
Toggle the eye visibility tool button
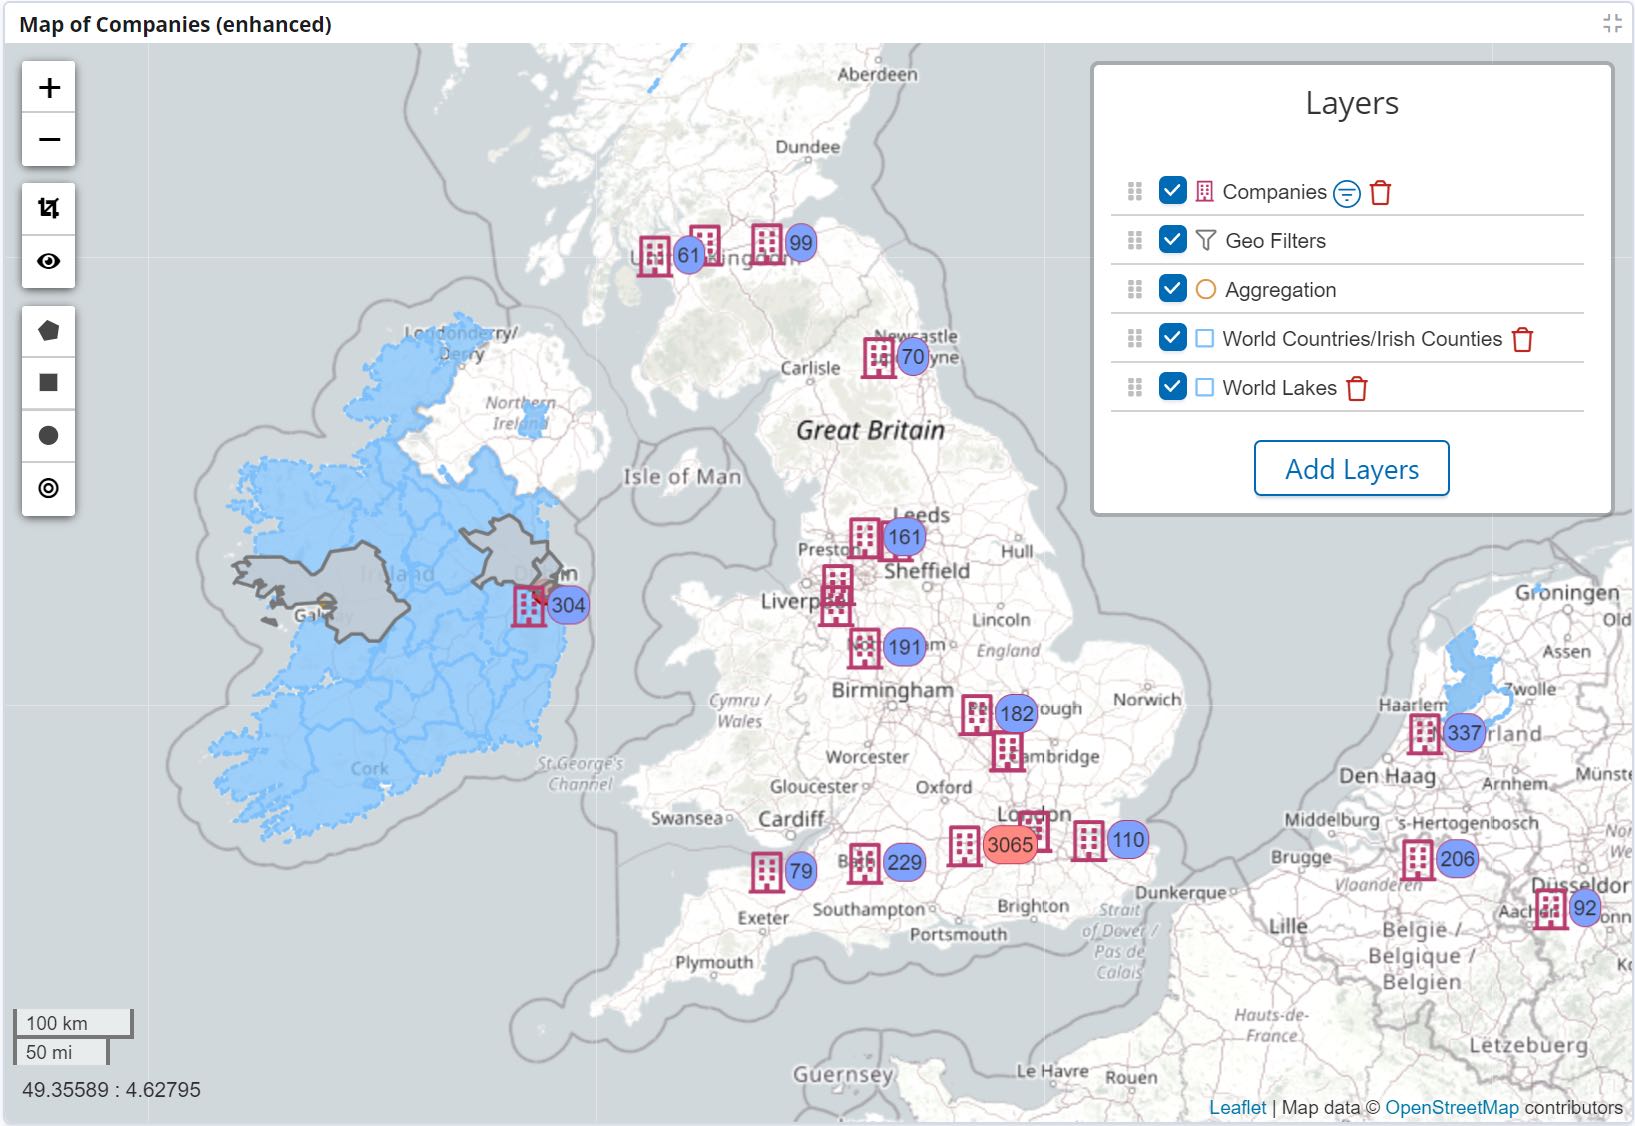pos(49,262)
